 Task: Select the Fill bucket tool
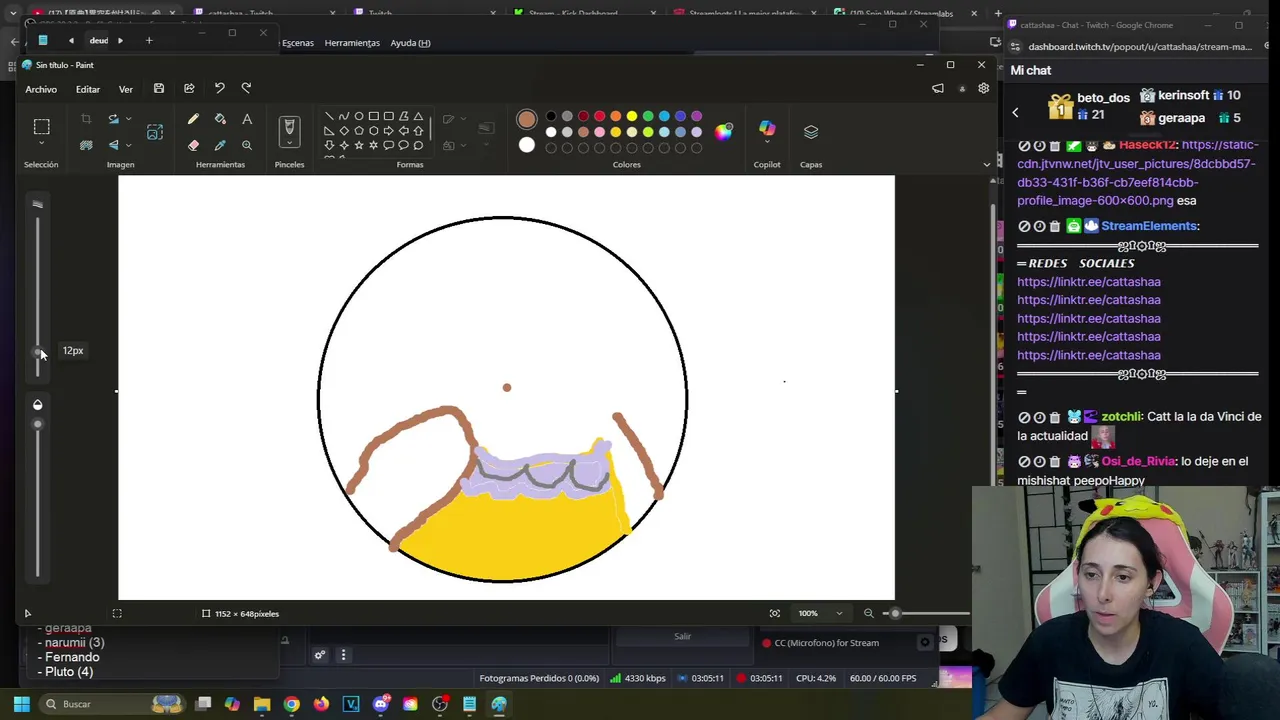point(220,119)
